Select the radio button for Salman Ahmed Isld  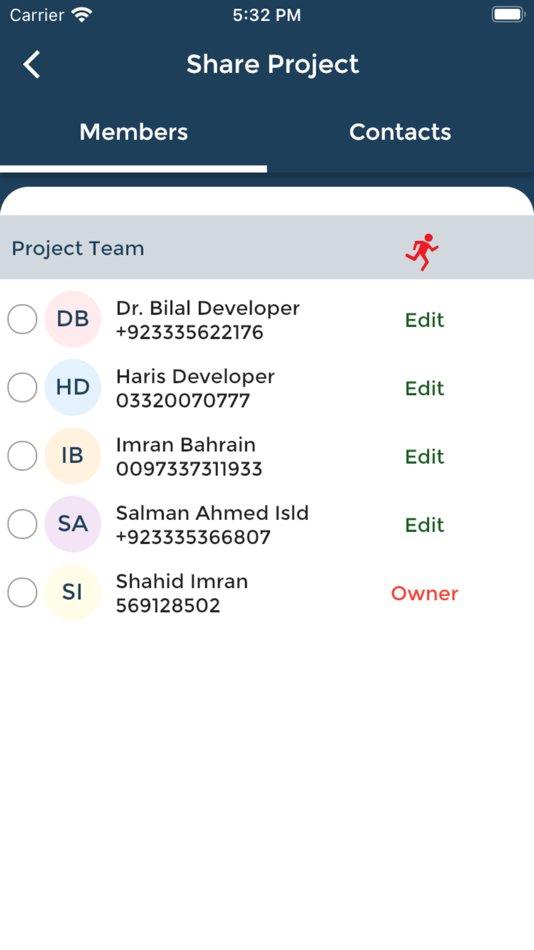[x=22, y=525]
